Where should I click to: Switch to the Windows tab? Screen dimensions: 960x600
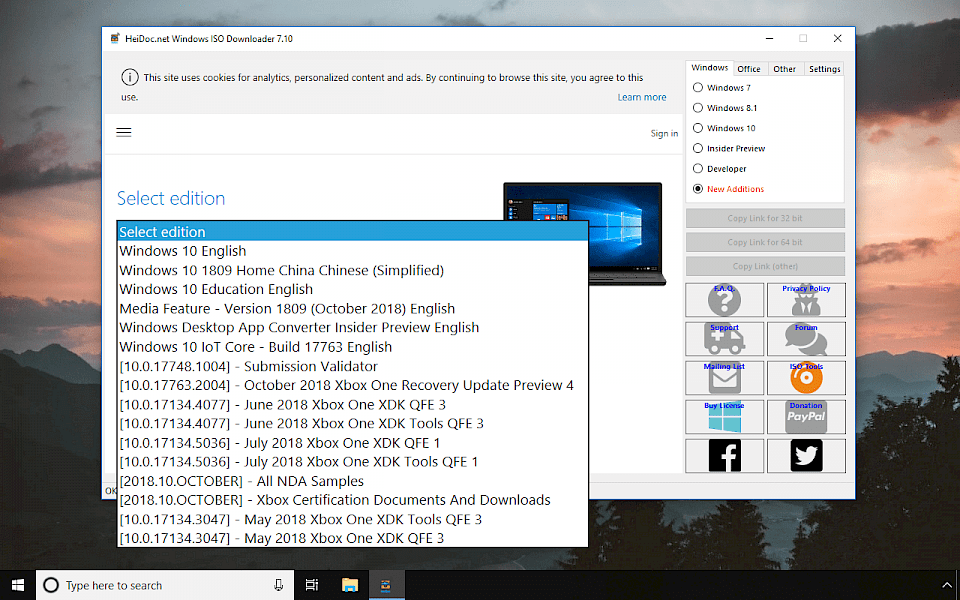click(x=710, y=68)
